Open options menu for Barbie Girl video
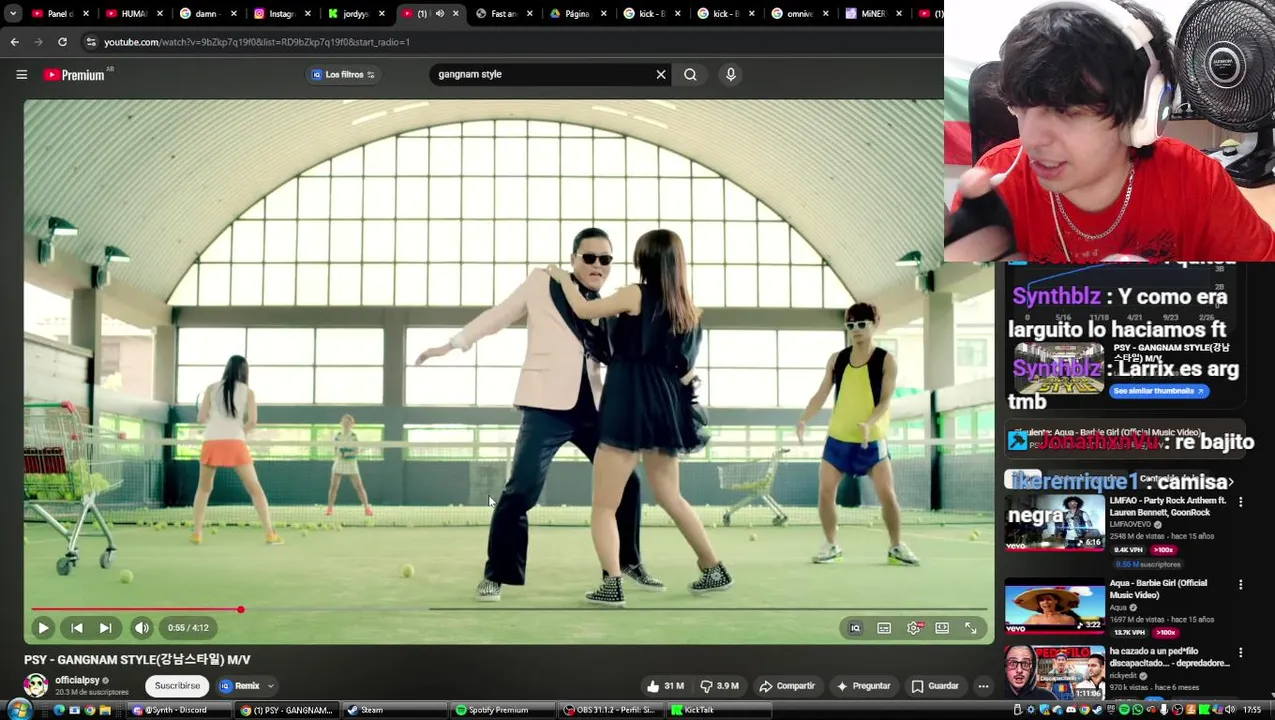1275x720 pixels. tap(1241, 584)
